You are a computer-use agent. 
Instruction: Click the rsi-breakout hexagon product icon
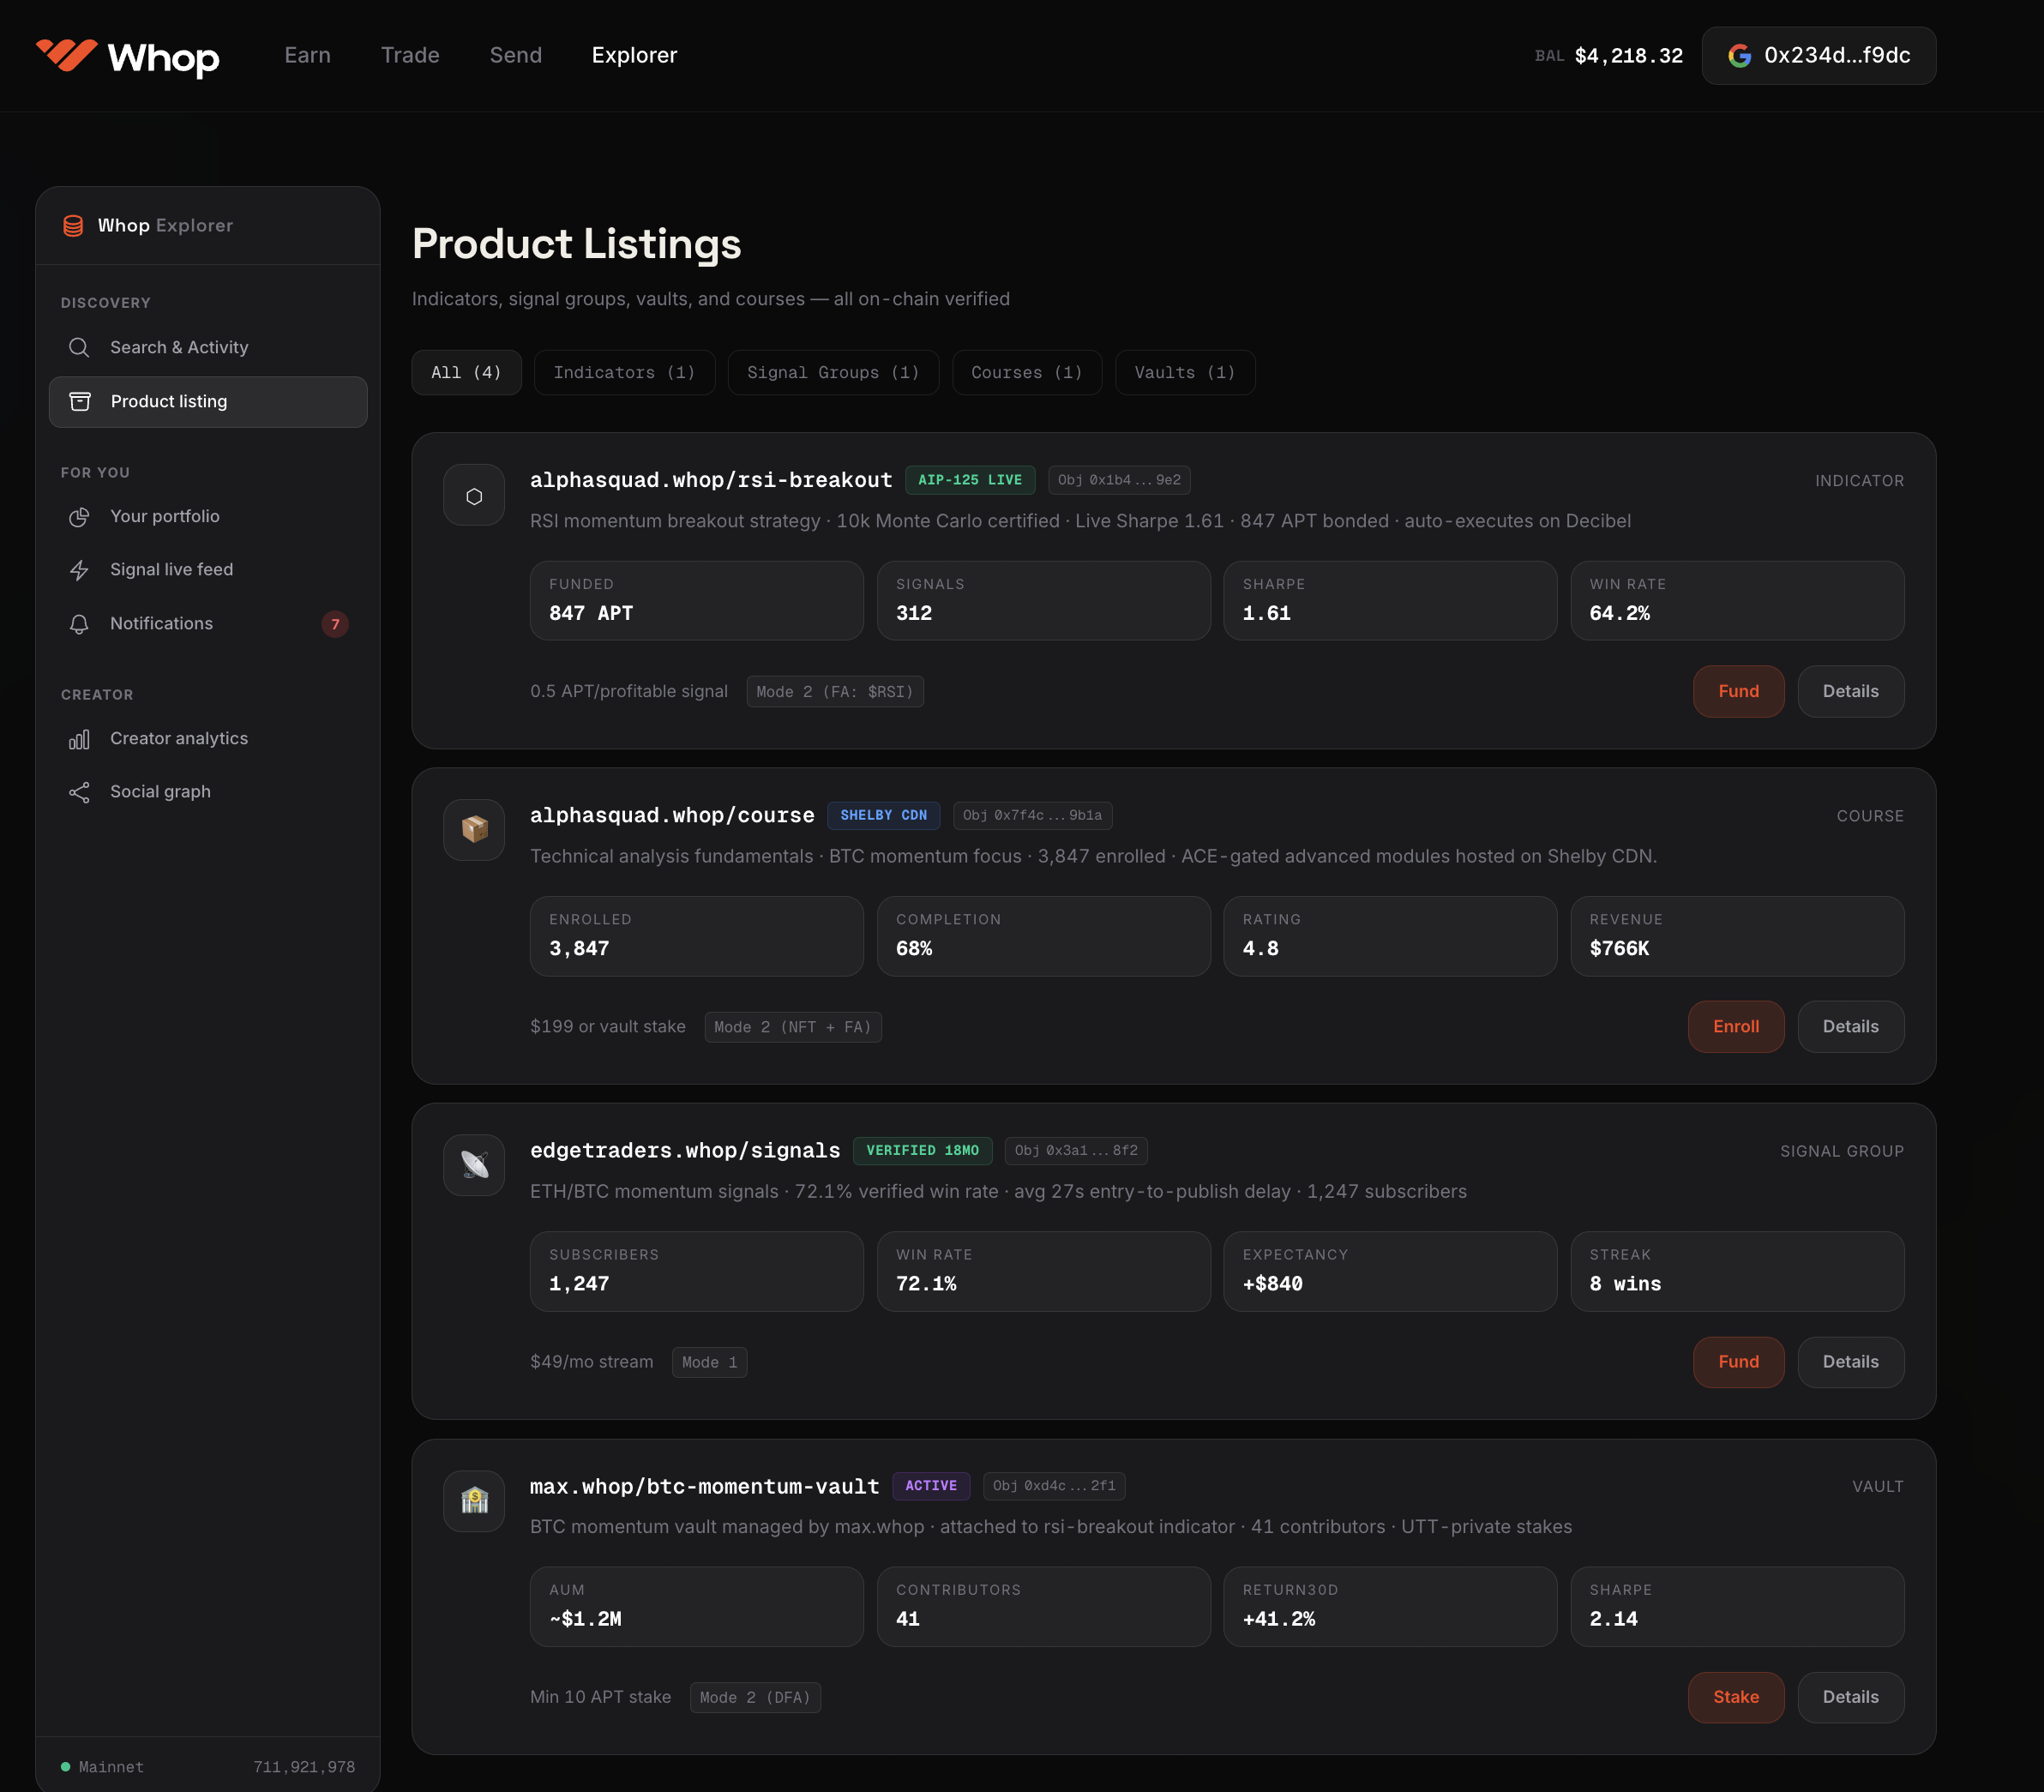click(x=474, y=495)
